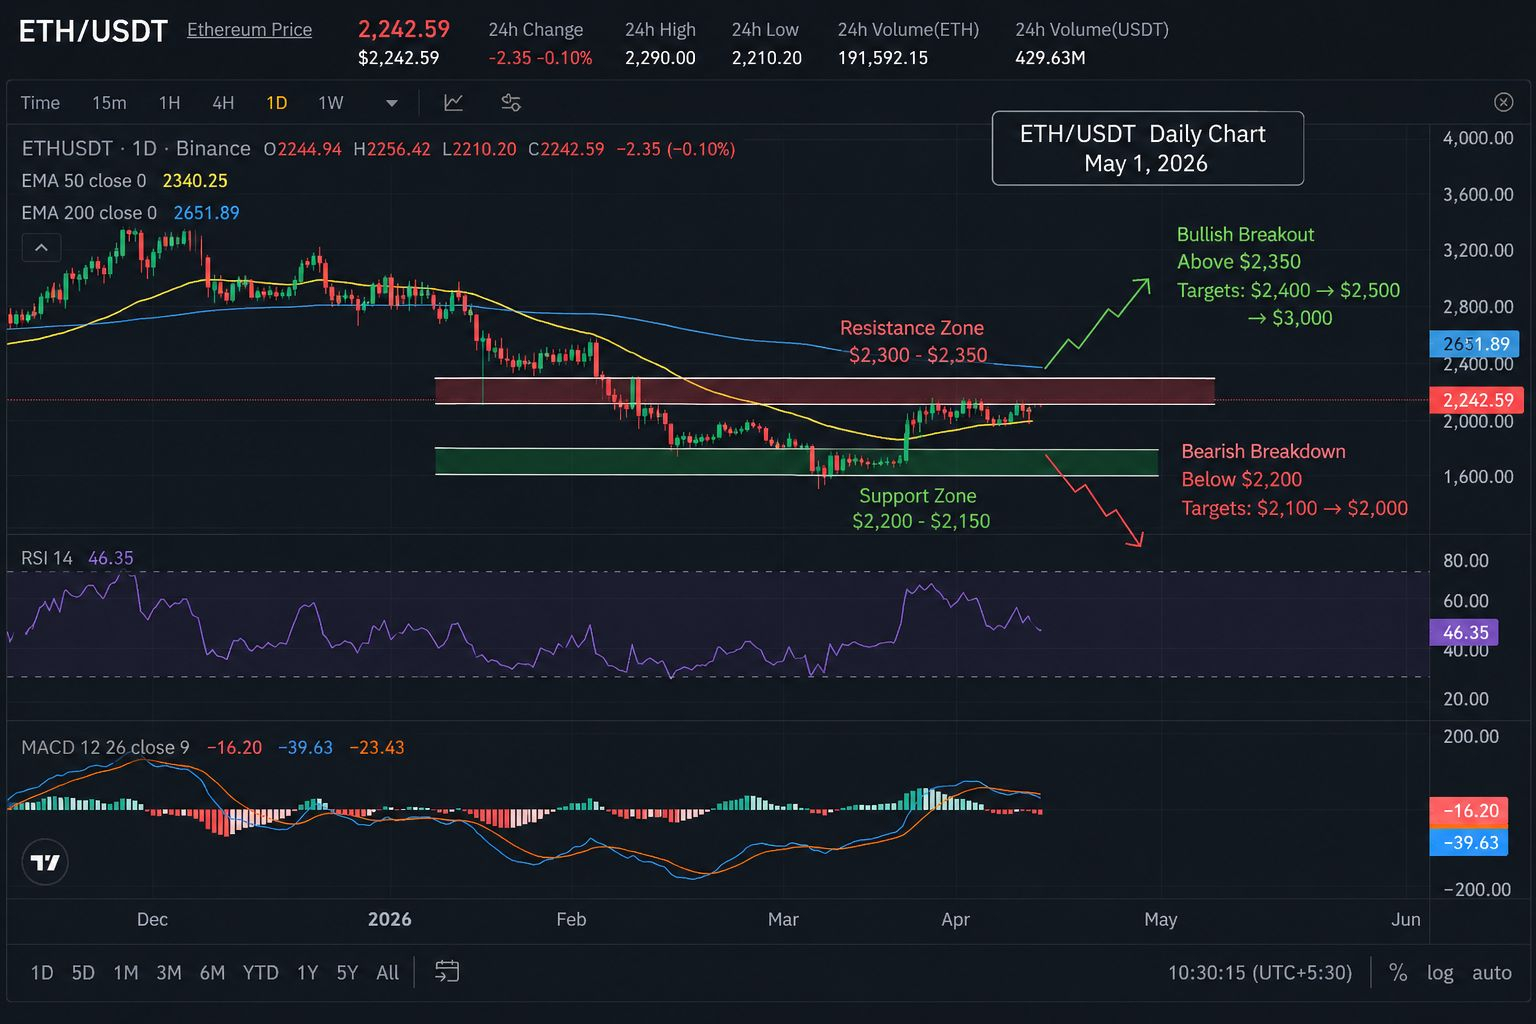
Task: Switch the interval to 1W
Action: (x=330, y=103)
